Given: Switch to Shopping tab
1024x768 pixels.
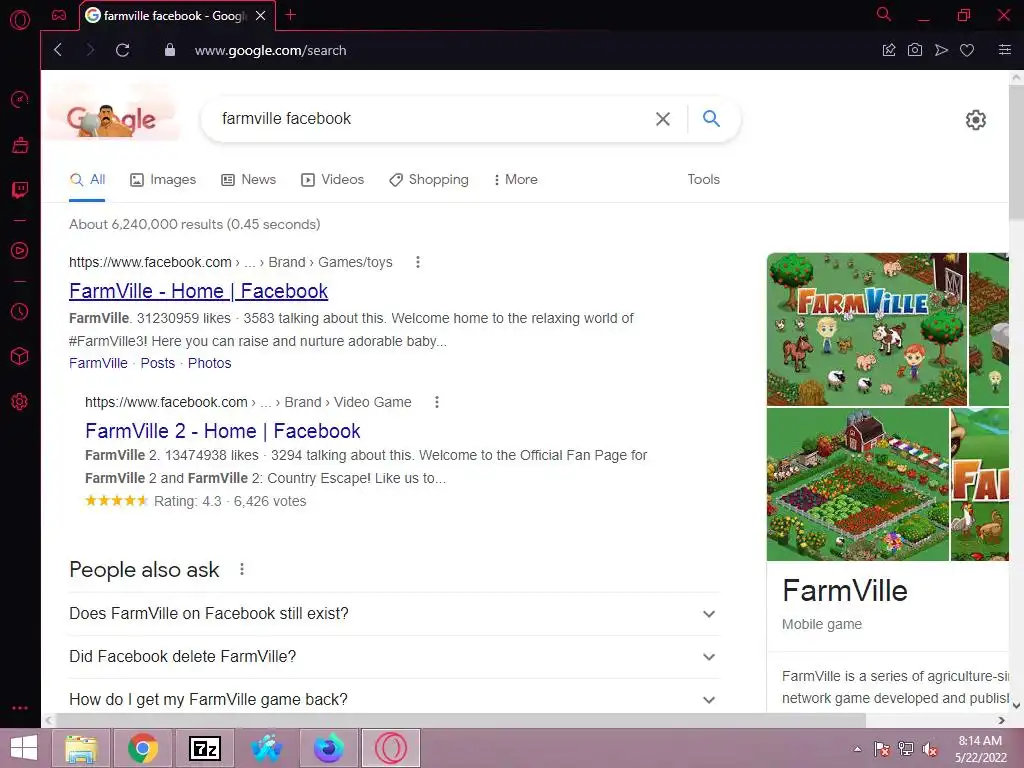Looking at the screenshot, I should (x=429, y=180).
